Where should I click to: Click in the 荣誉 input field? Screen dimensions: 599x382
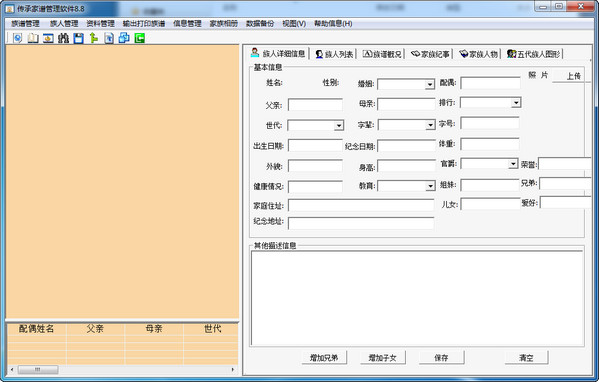click(565, 163)
